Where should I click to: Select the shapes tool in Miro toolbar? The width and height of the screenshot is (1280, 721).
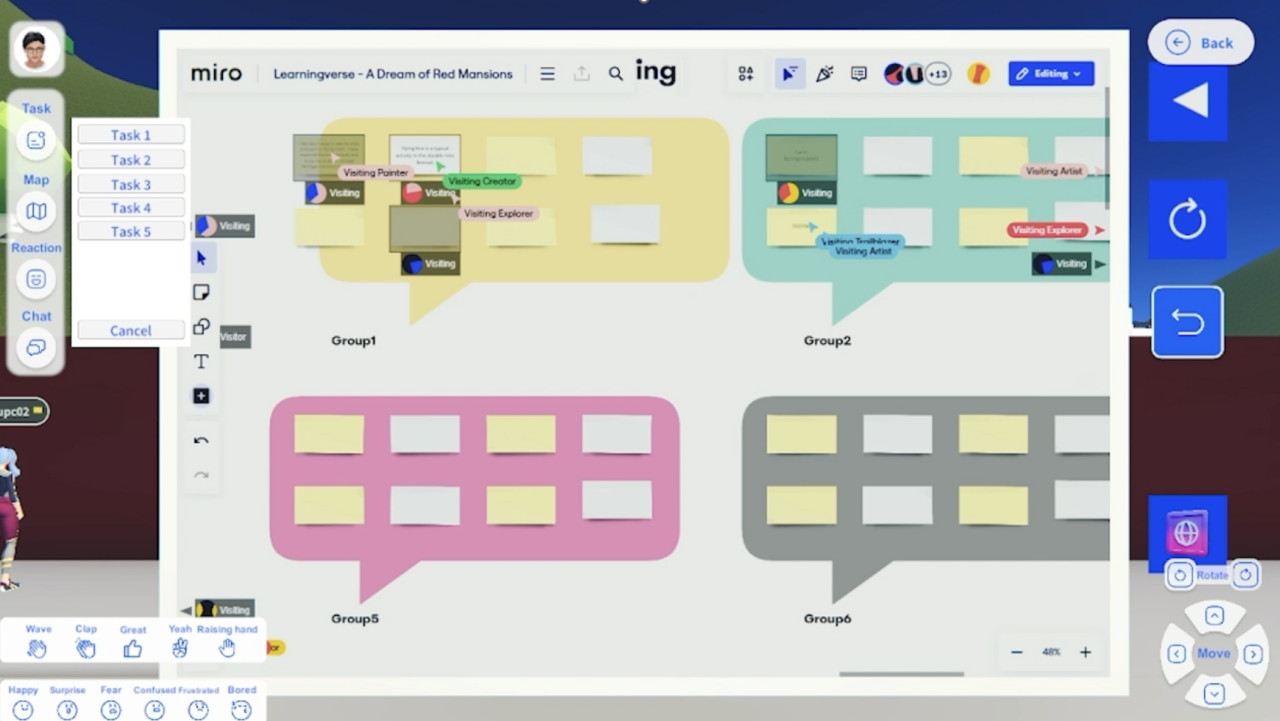coord(200,326)
